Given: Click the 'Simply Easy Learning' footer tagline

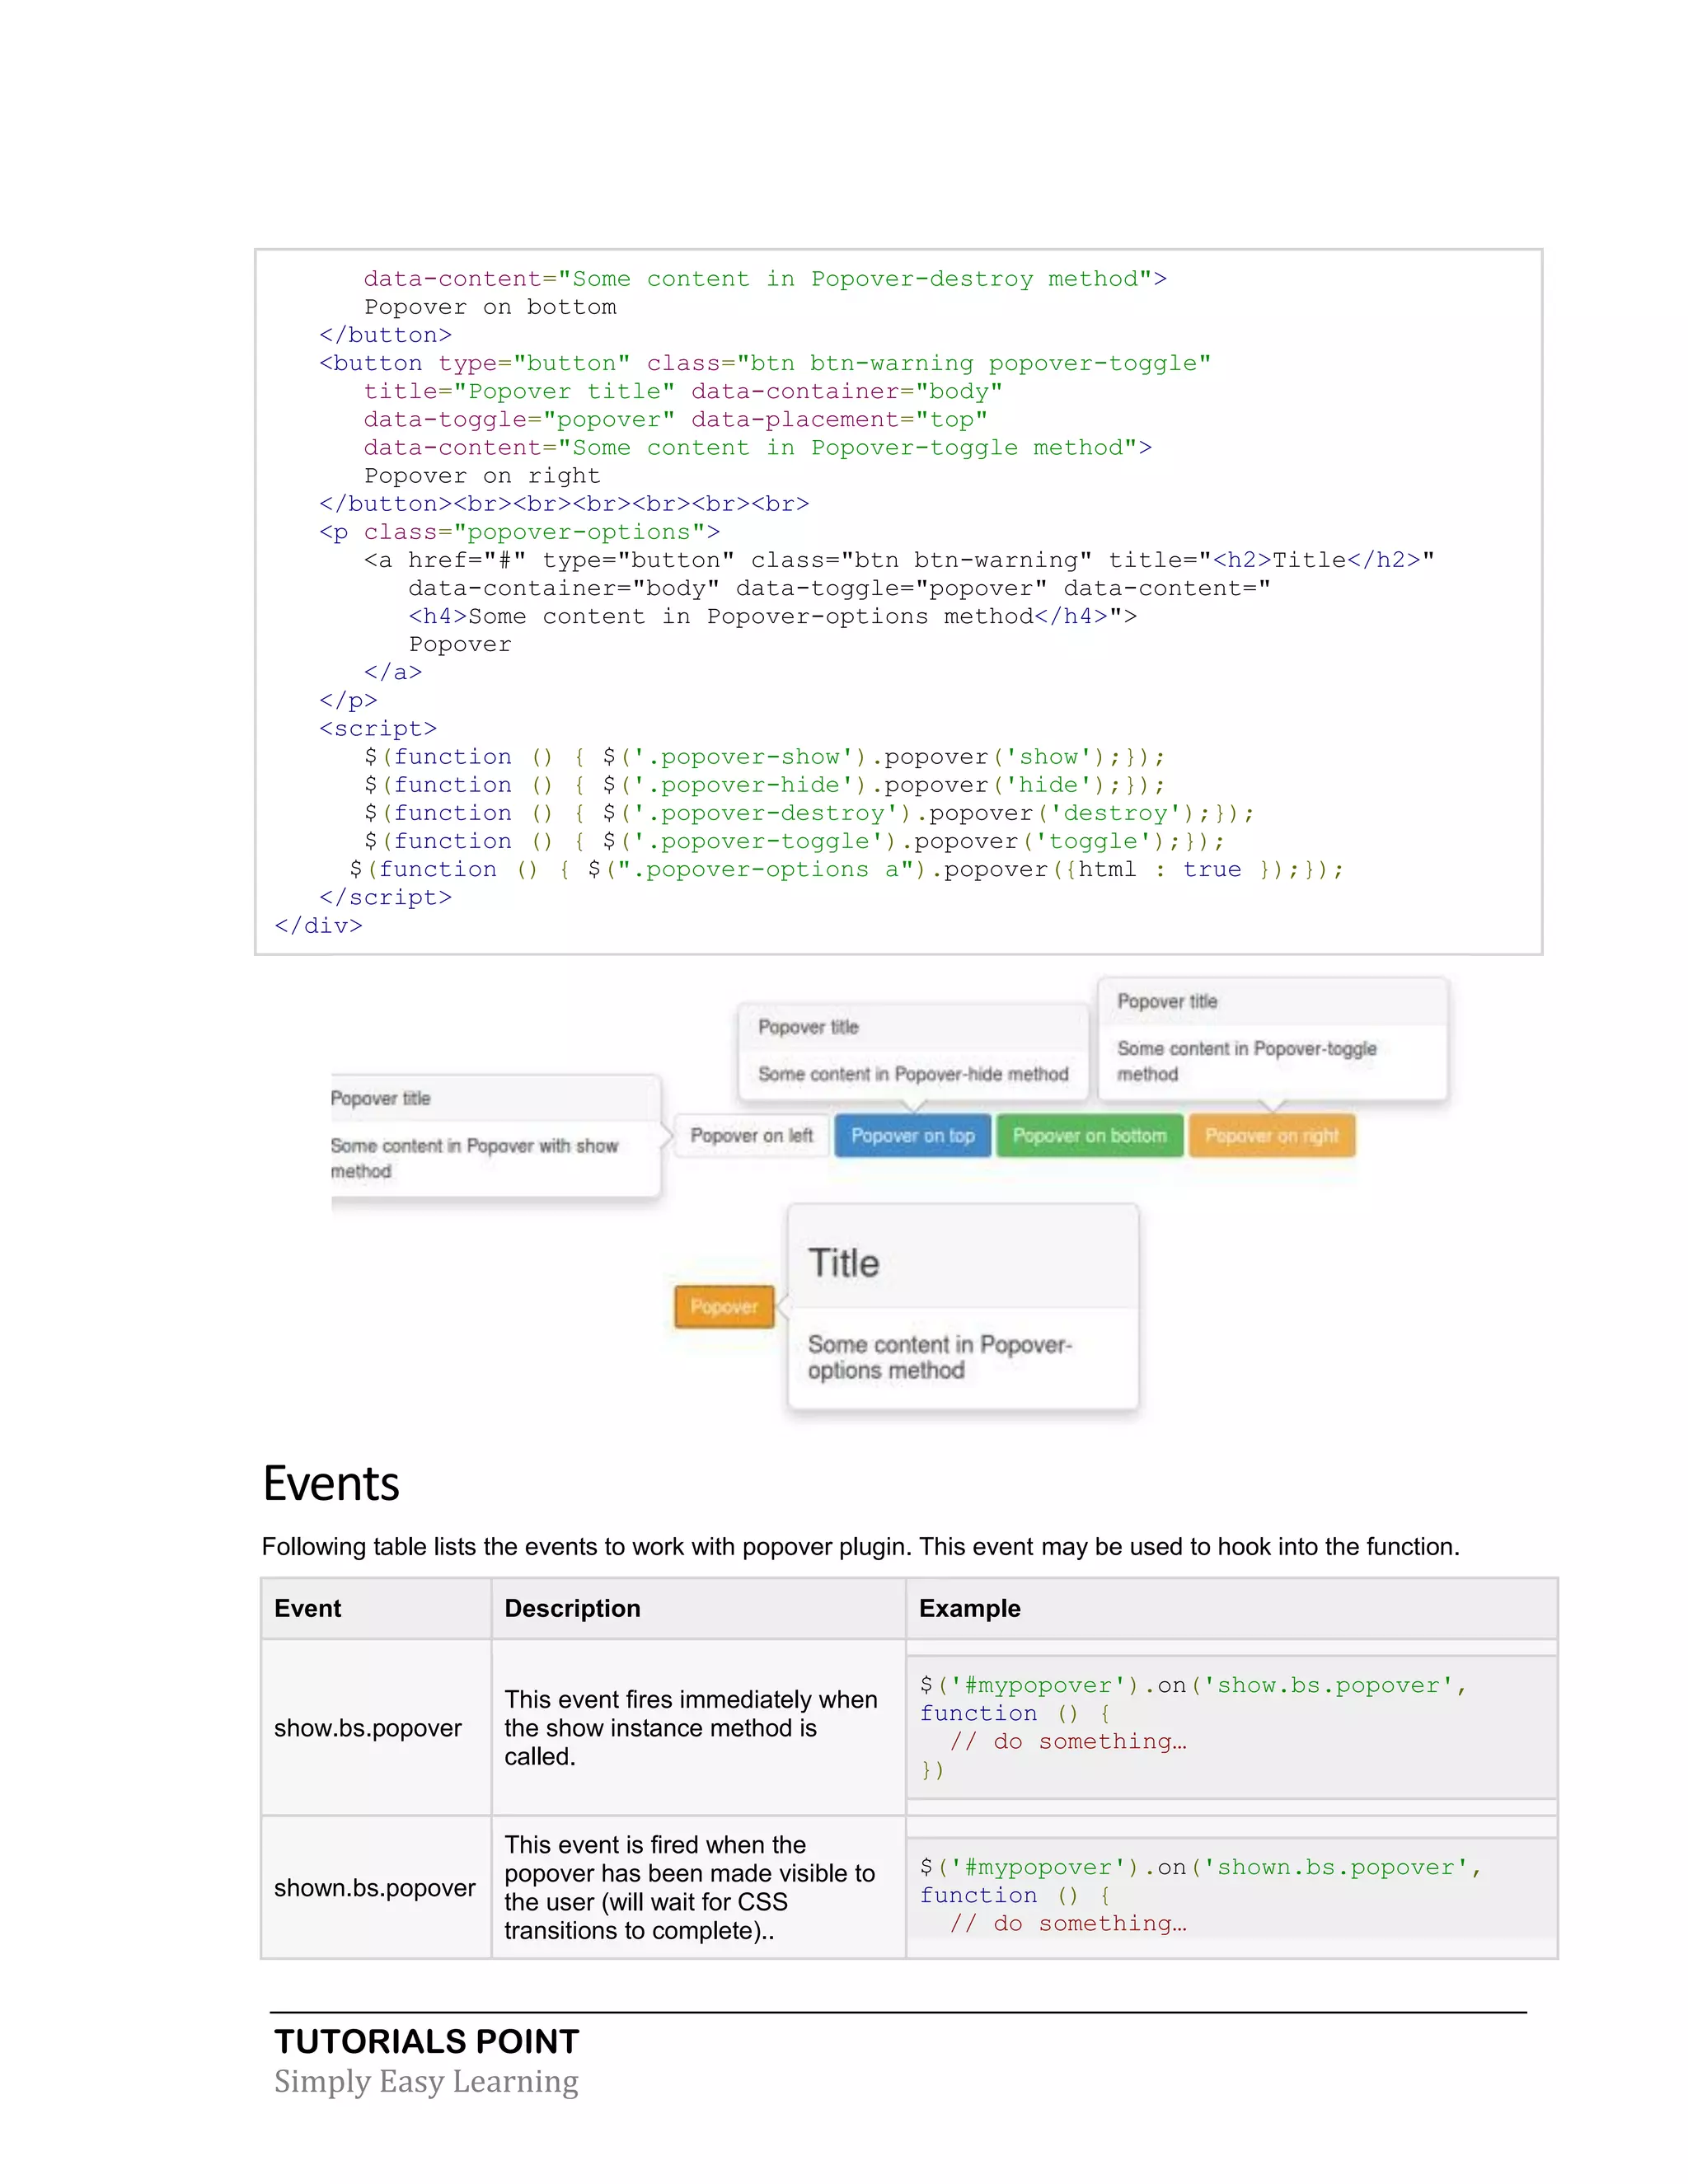Looking at the screenshot, I should [x=426, y=2081].
